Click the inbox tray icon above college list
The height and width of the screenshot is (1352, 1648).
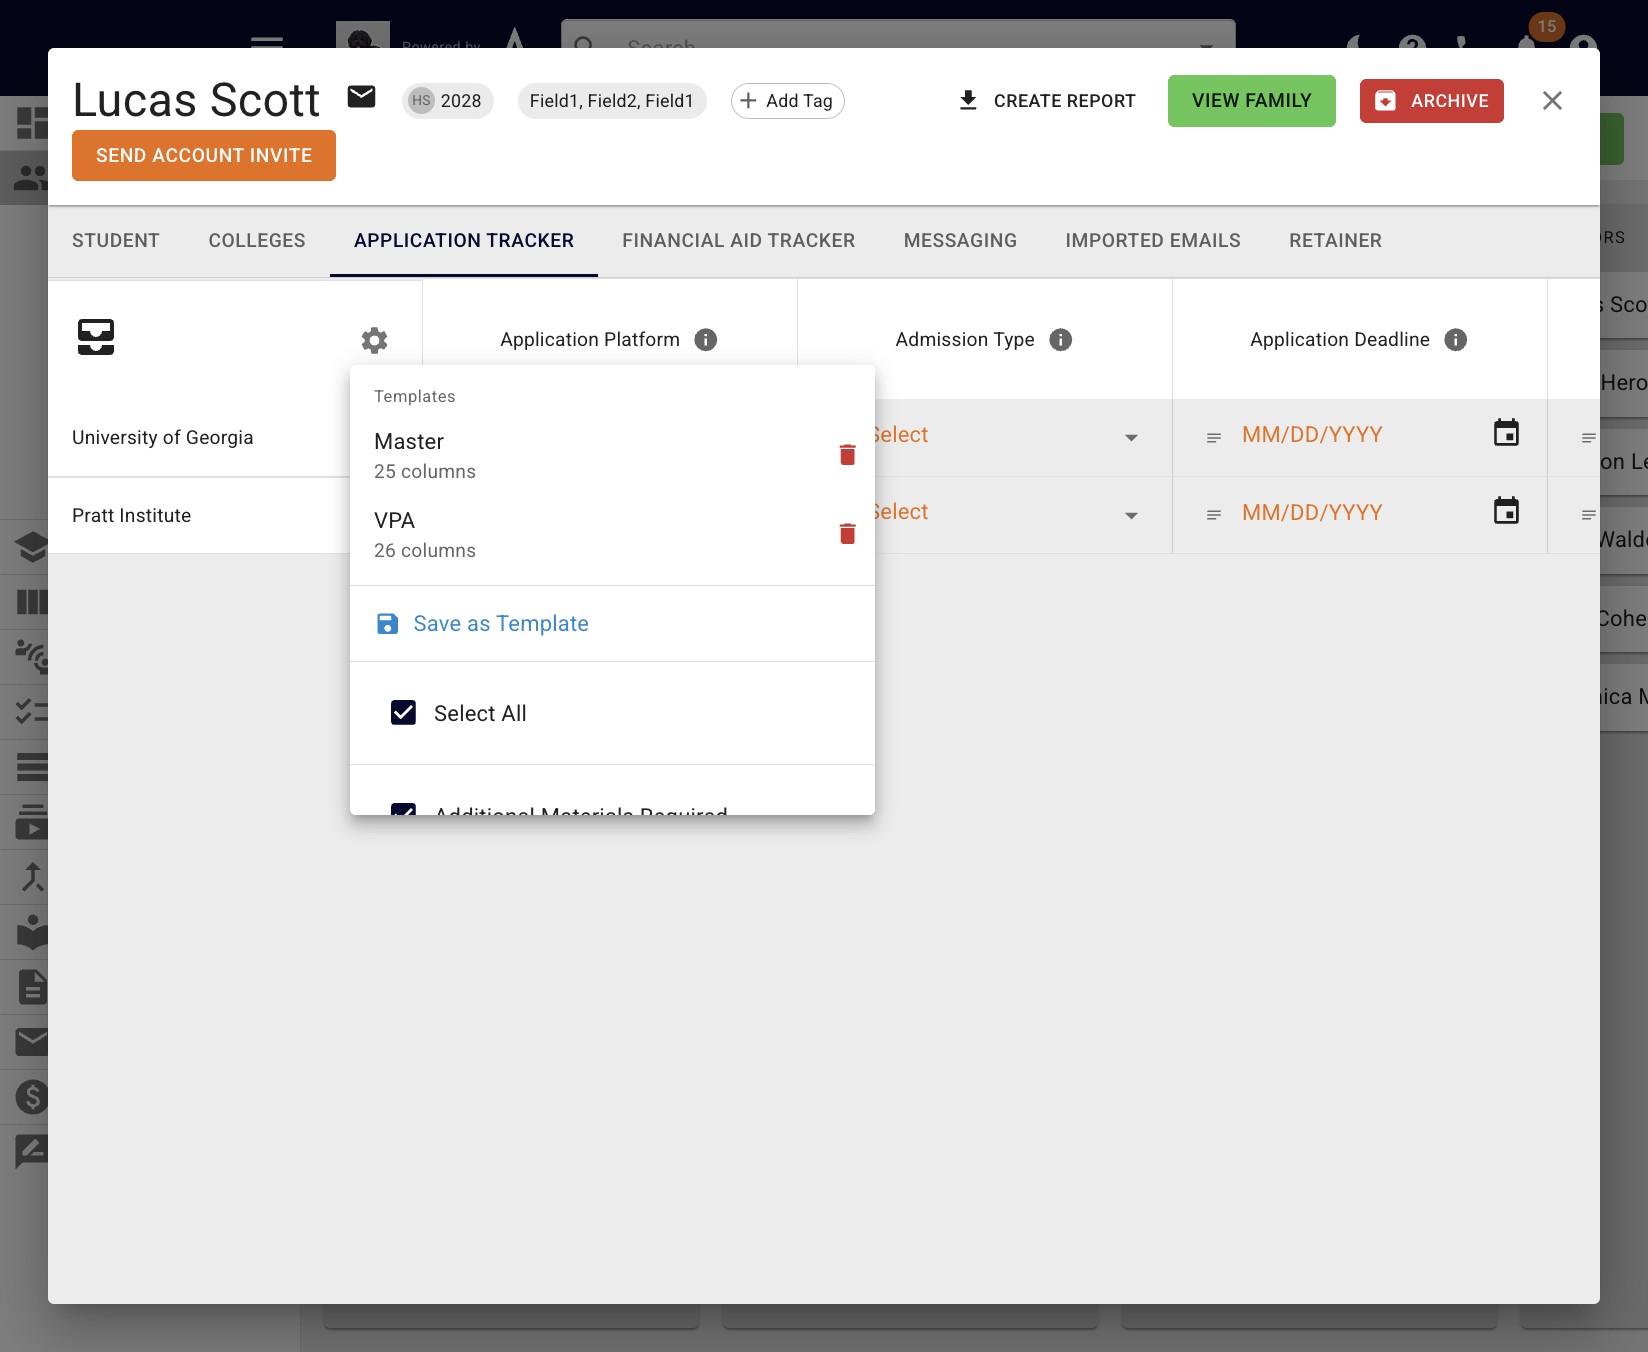point(96,337)
